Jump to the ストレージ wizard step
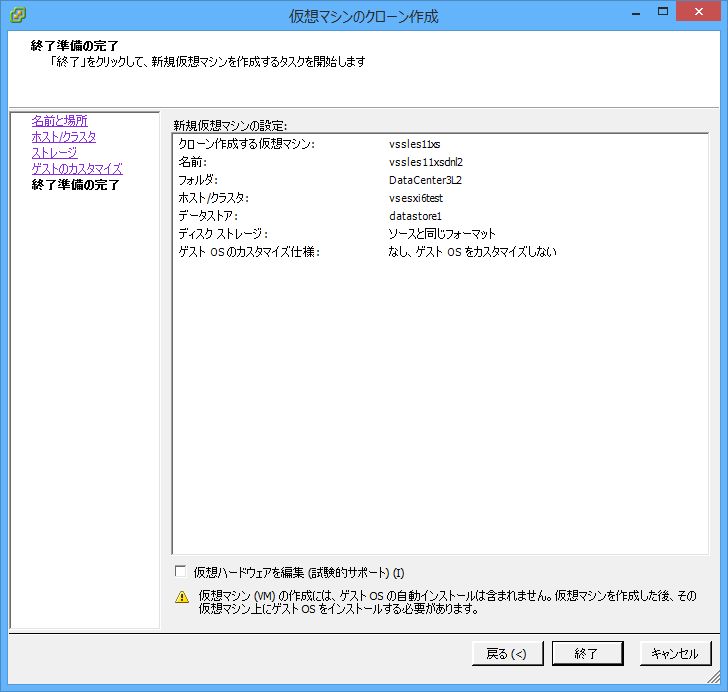The height and width of the screenshot is (692, 728). coord(54,153)
